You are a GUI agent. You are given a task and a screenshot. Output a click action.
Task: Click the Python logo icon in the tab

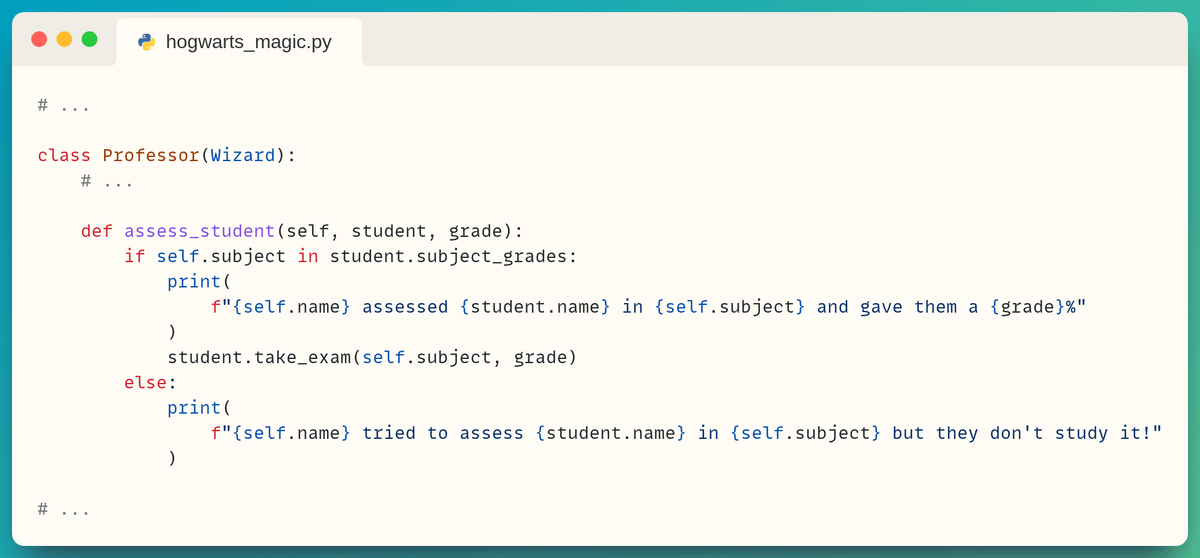click(147, 42)
